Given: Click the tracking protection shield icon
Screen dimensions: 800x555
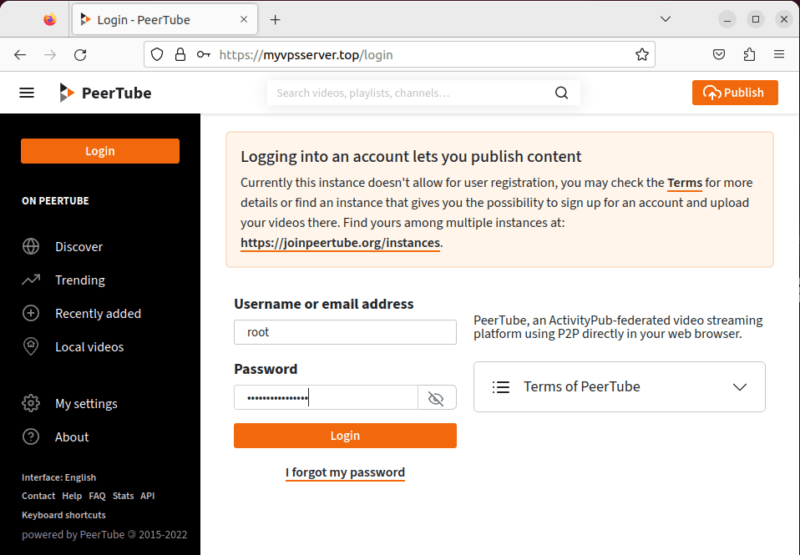Looking at the screenshot, I should point(157,55).
